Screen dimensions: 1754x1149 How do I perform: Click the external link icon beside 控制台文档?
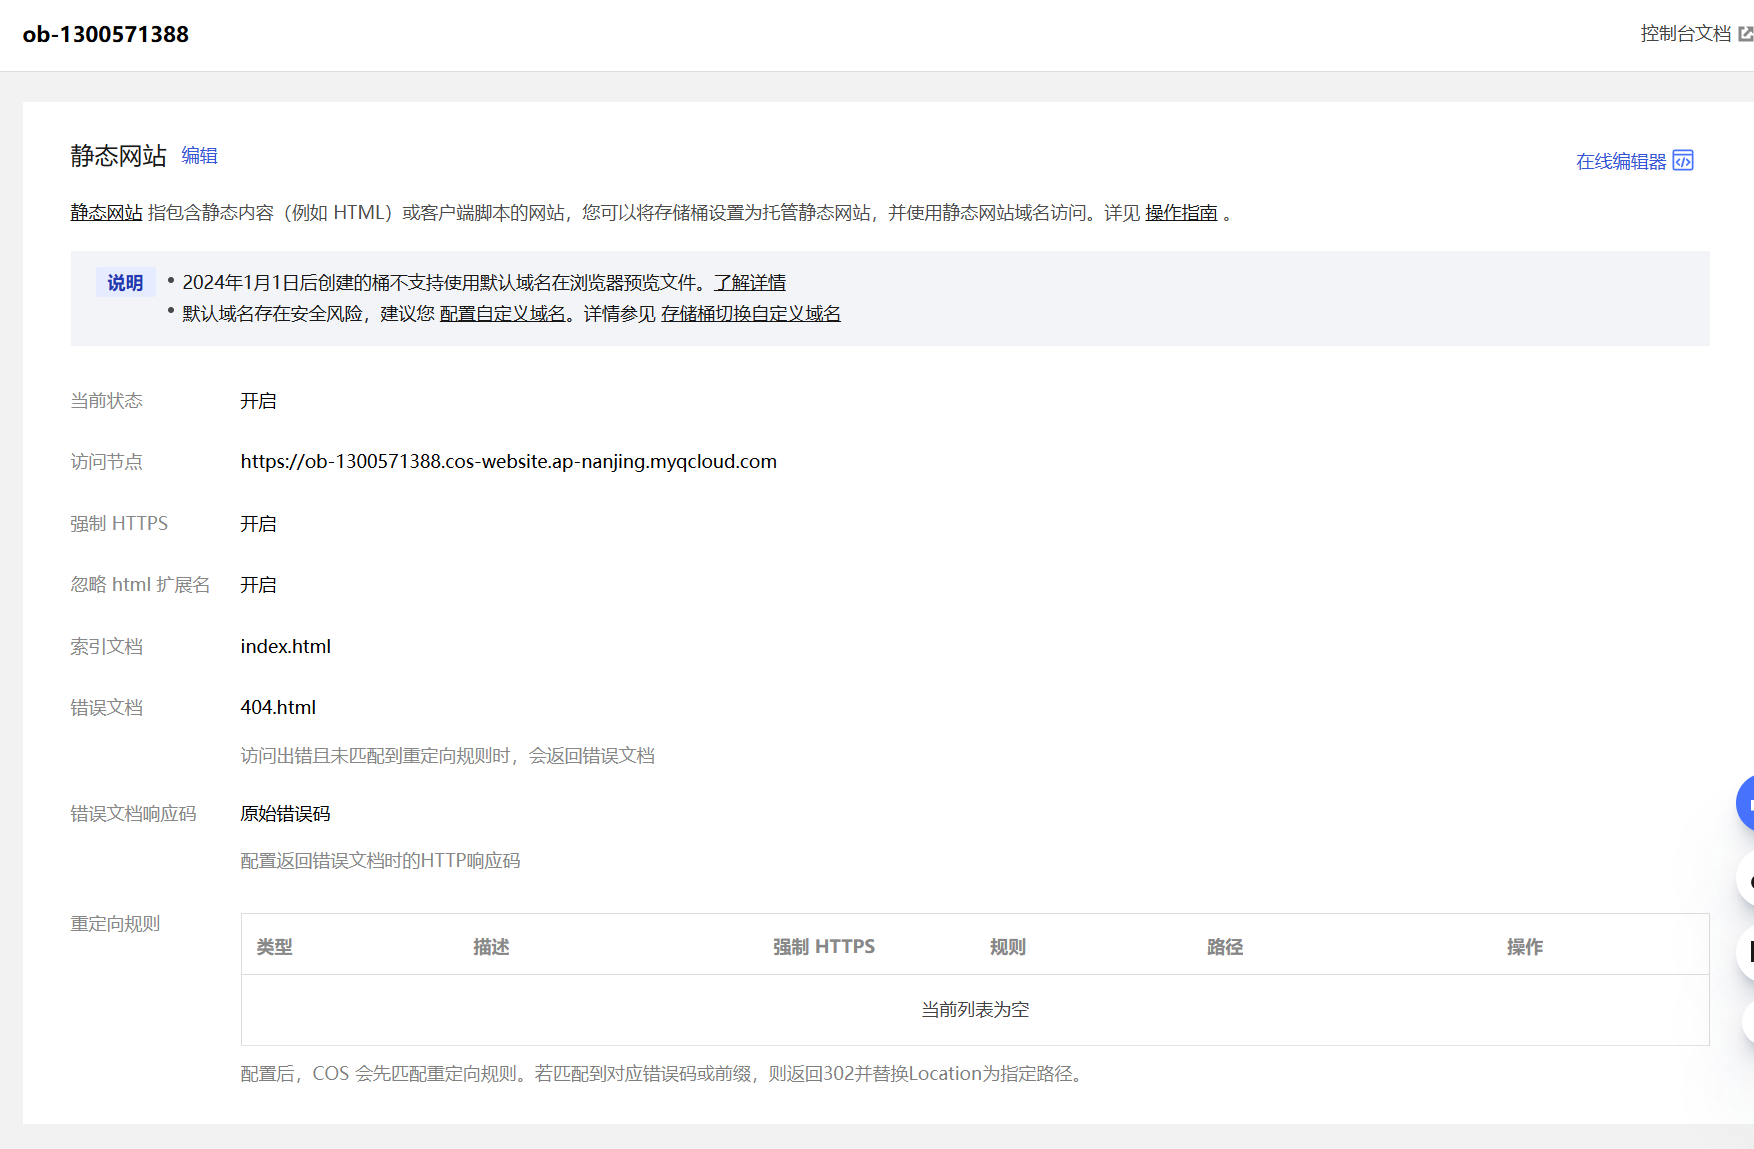[x=1745, y=34]
